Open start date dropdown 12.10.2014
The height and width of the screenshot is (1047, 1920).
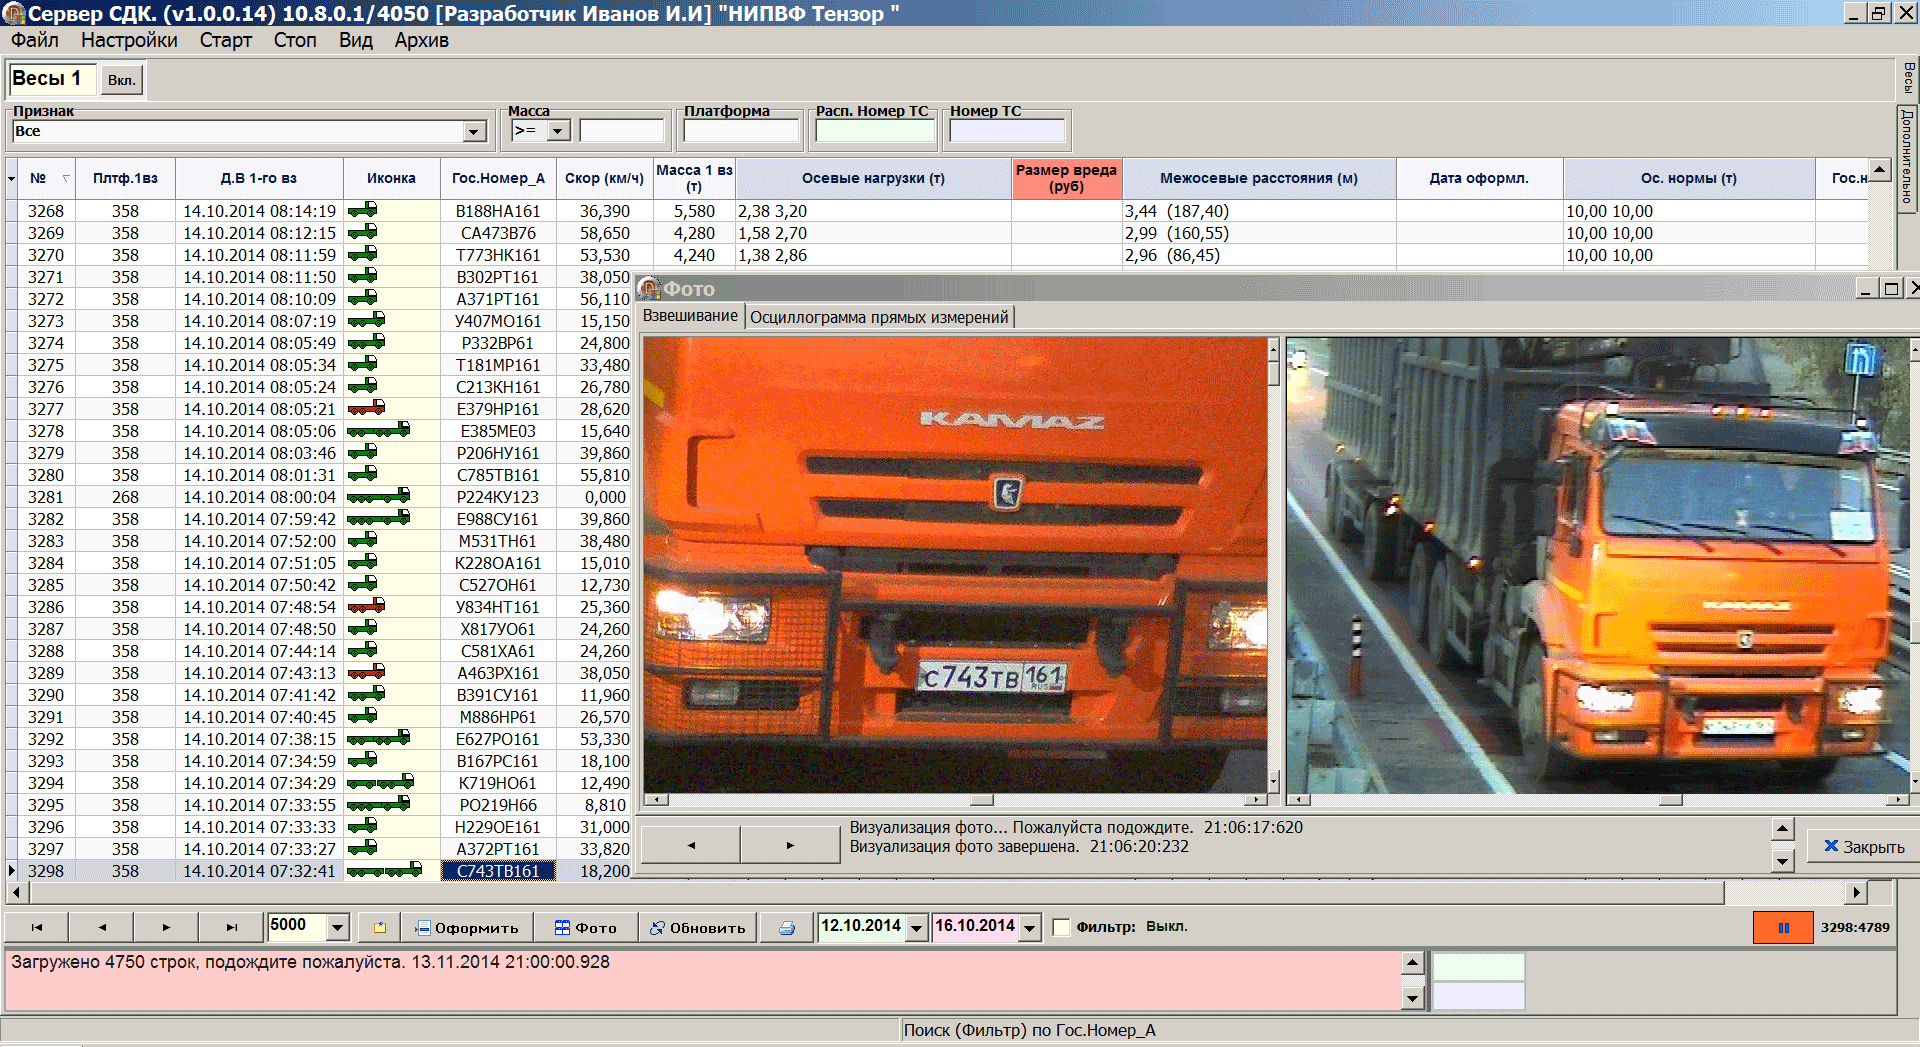click(916, 927)
